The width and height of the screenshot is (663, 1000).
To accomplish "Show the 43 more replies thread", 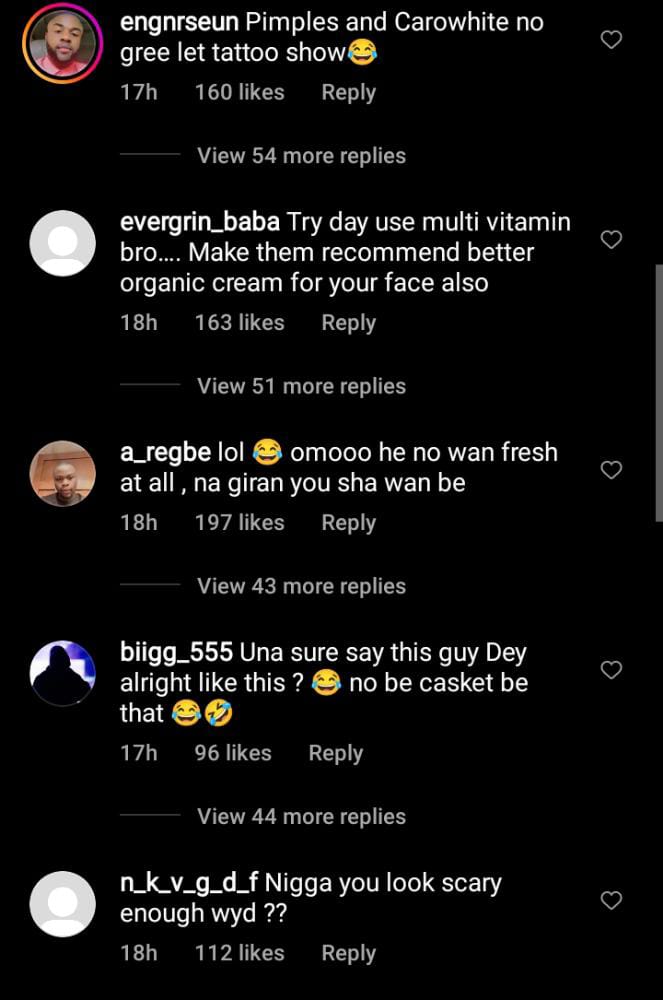I will coord(301,586).
